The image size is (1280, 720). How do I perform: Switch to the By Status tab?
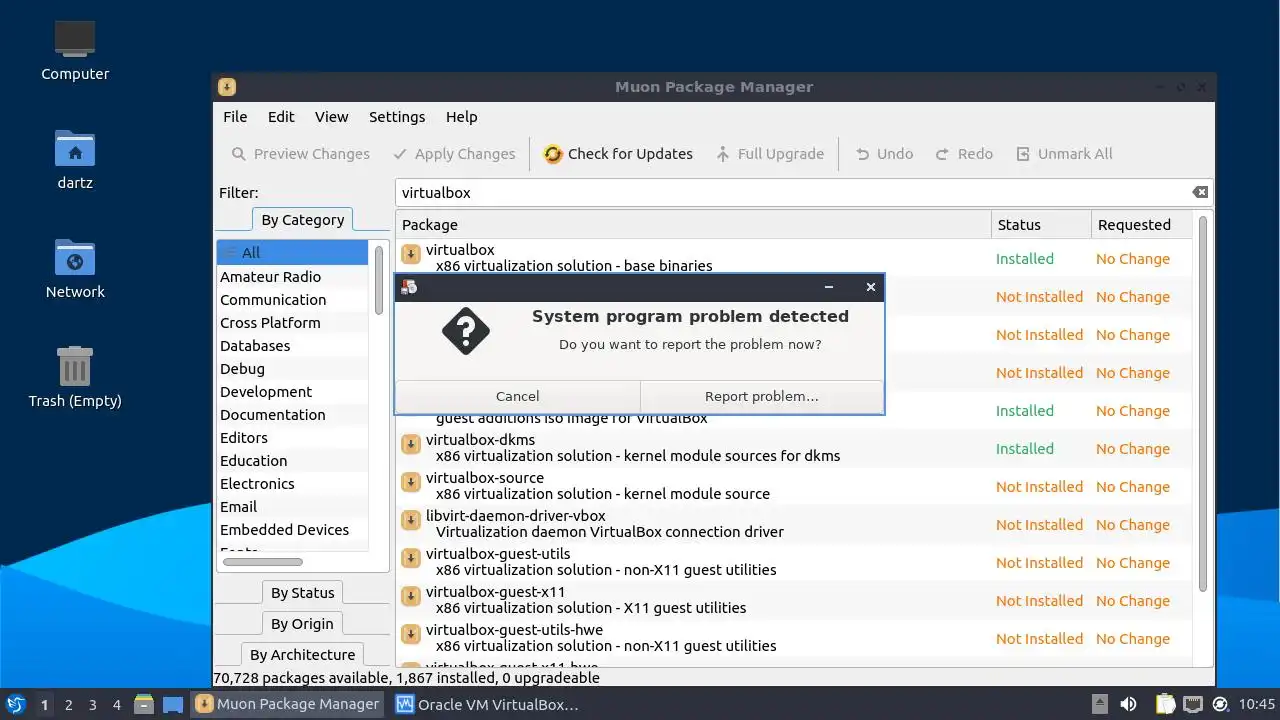pos(302,593)
